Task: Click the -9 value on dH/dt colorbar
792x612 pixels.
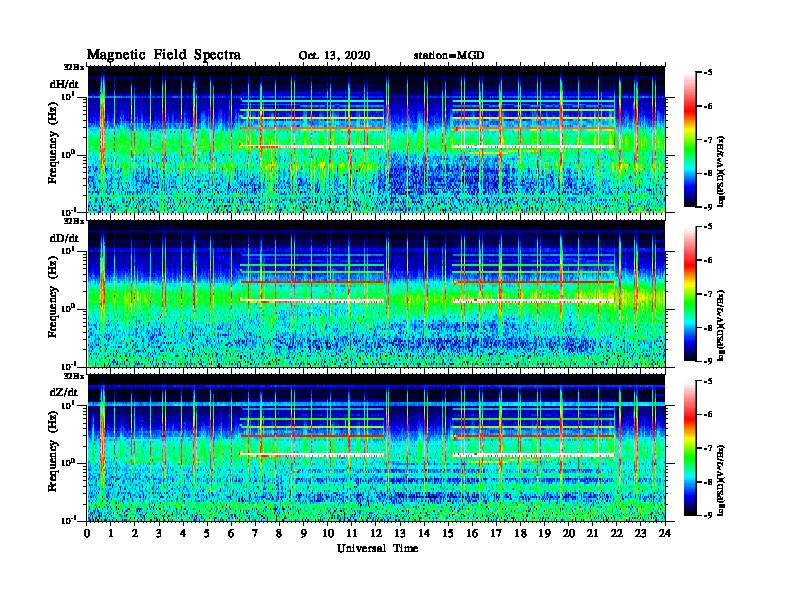Action: click(708, 207)
